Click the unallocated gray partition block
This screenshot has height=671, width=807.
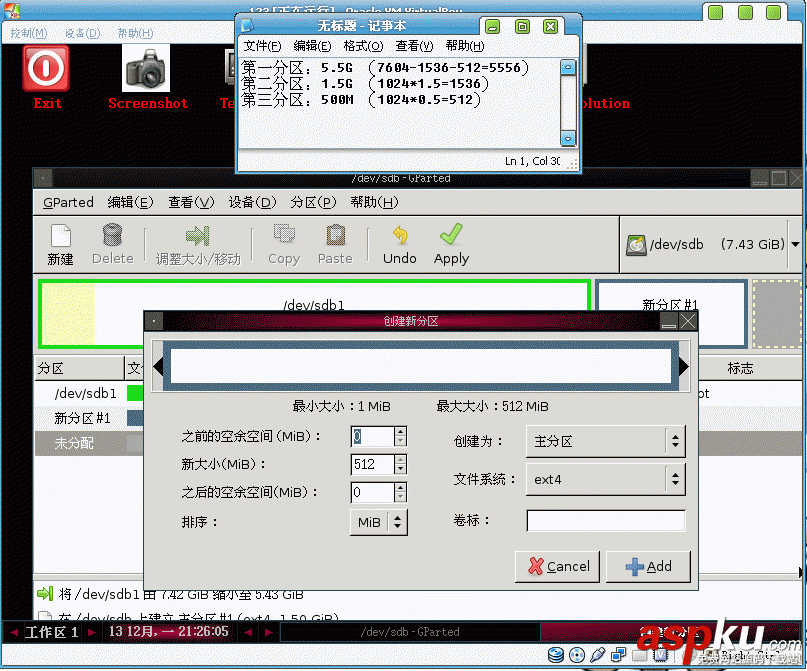(x=776, y=313)
